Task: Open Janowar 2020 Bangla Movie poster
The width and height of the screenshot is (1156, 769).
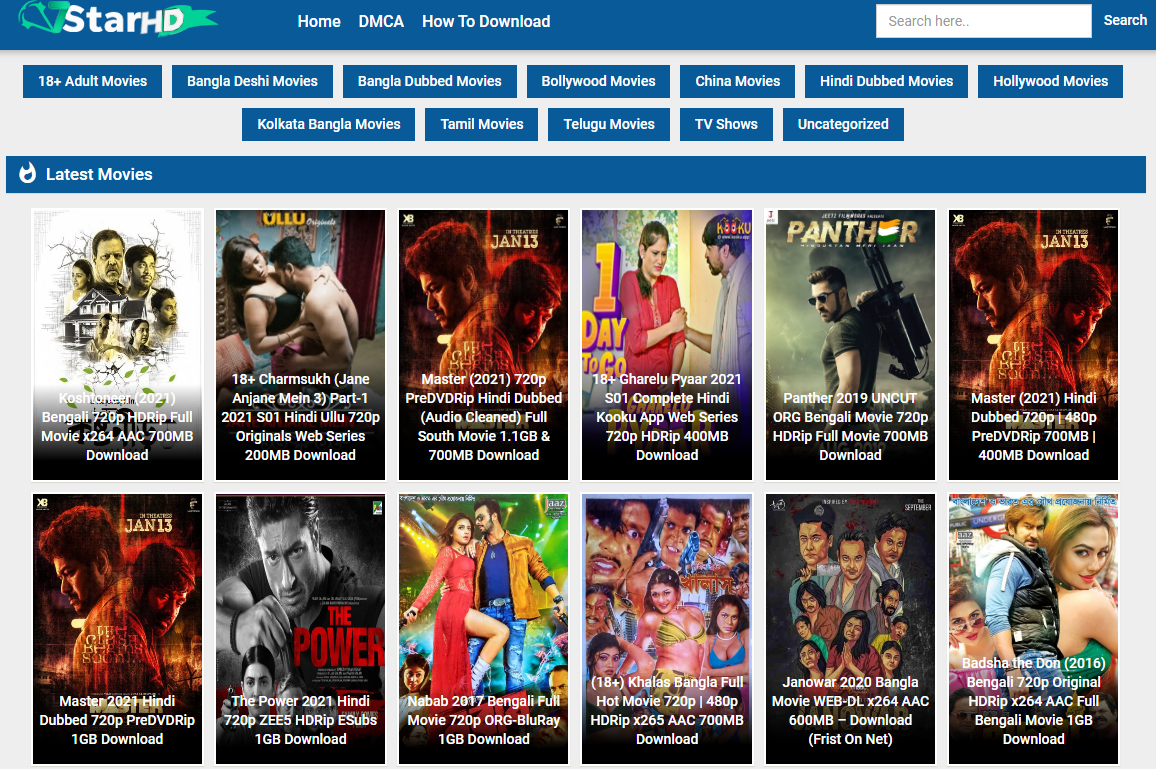Action: 850,629
